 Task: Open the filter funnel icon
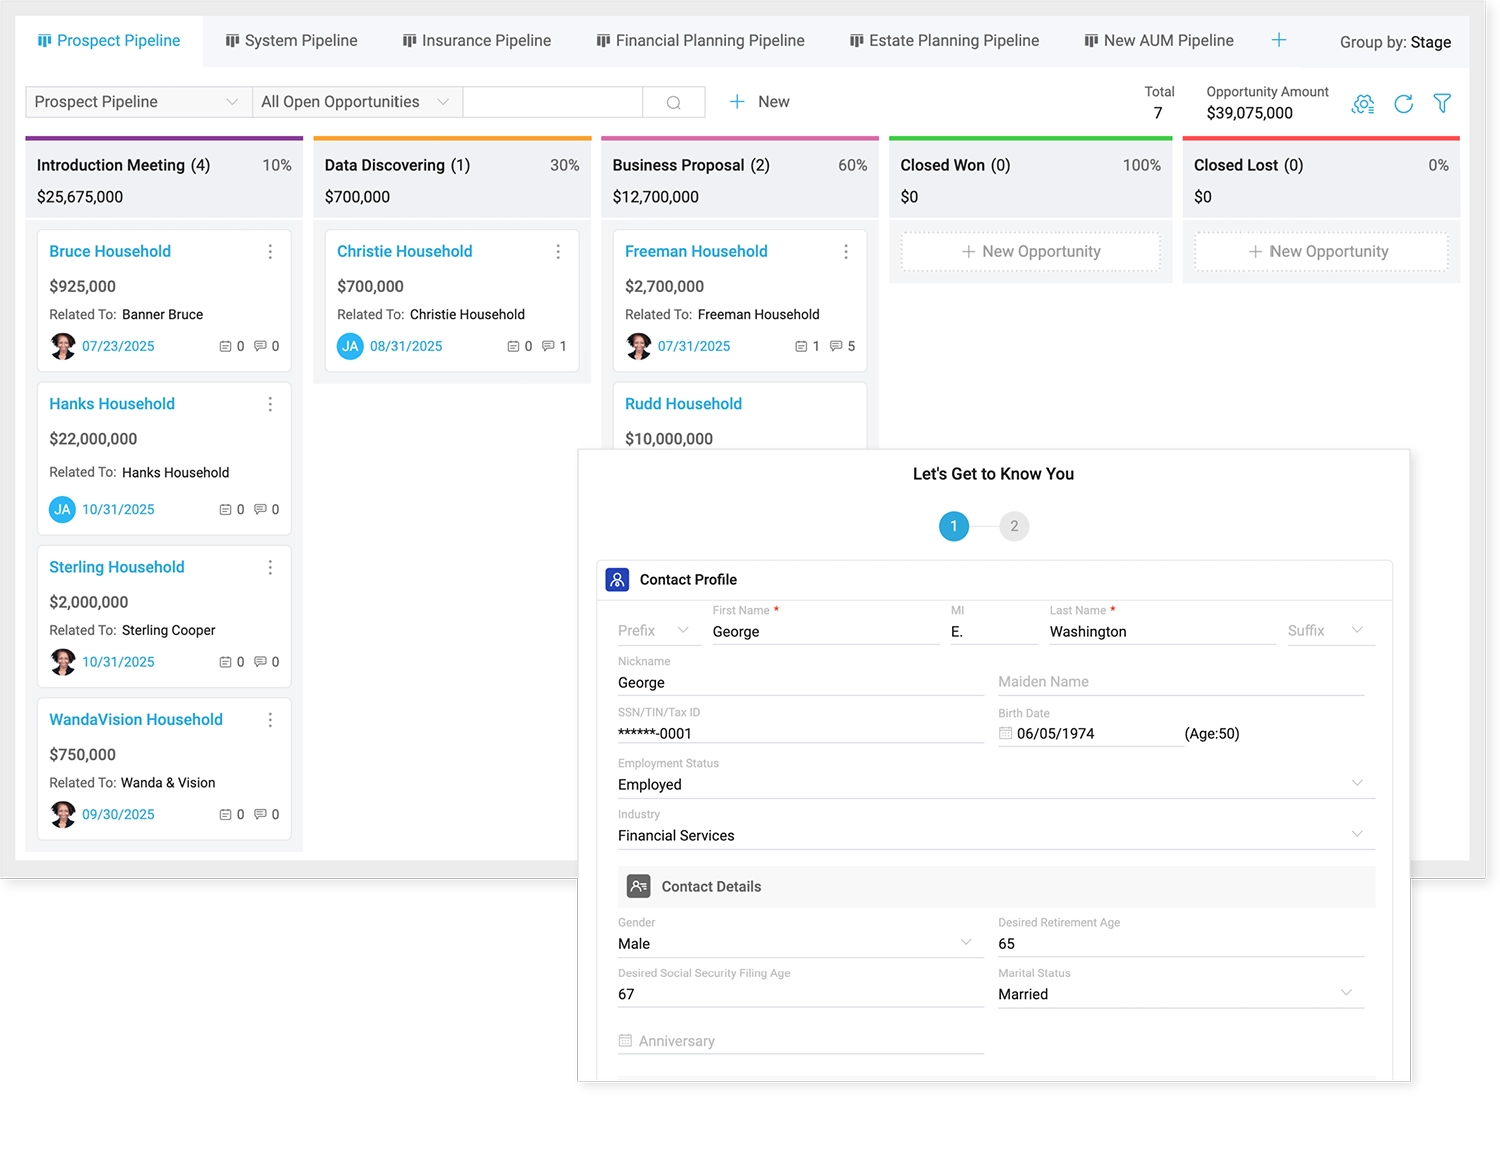(1442, 103)
